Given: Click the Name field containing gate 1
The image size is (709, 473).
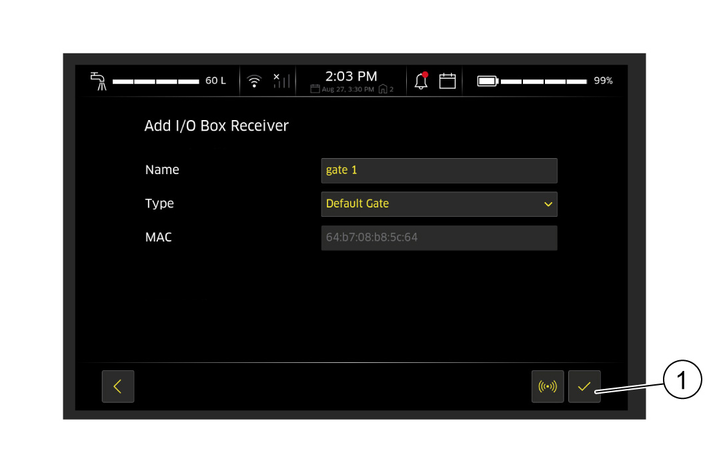Looking at the screenshot, I should [438, 170].
